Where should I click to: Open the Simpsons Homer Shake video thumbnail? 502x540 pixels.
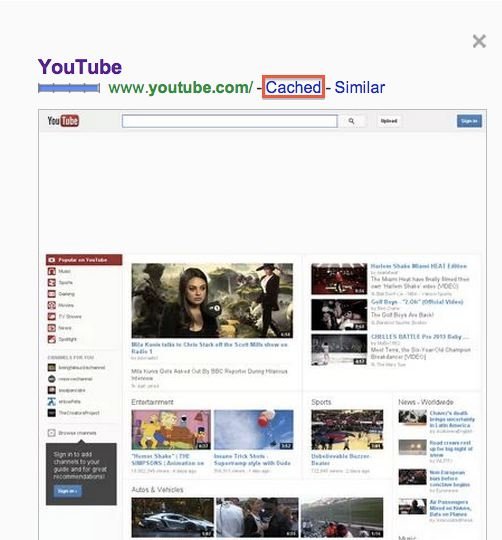pyautogui.click(x=171, y=429)
